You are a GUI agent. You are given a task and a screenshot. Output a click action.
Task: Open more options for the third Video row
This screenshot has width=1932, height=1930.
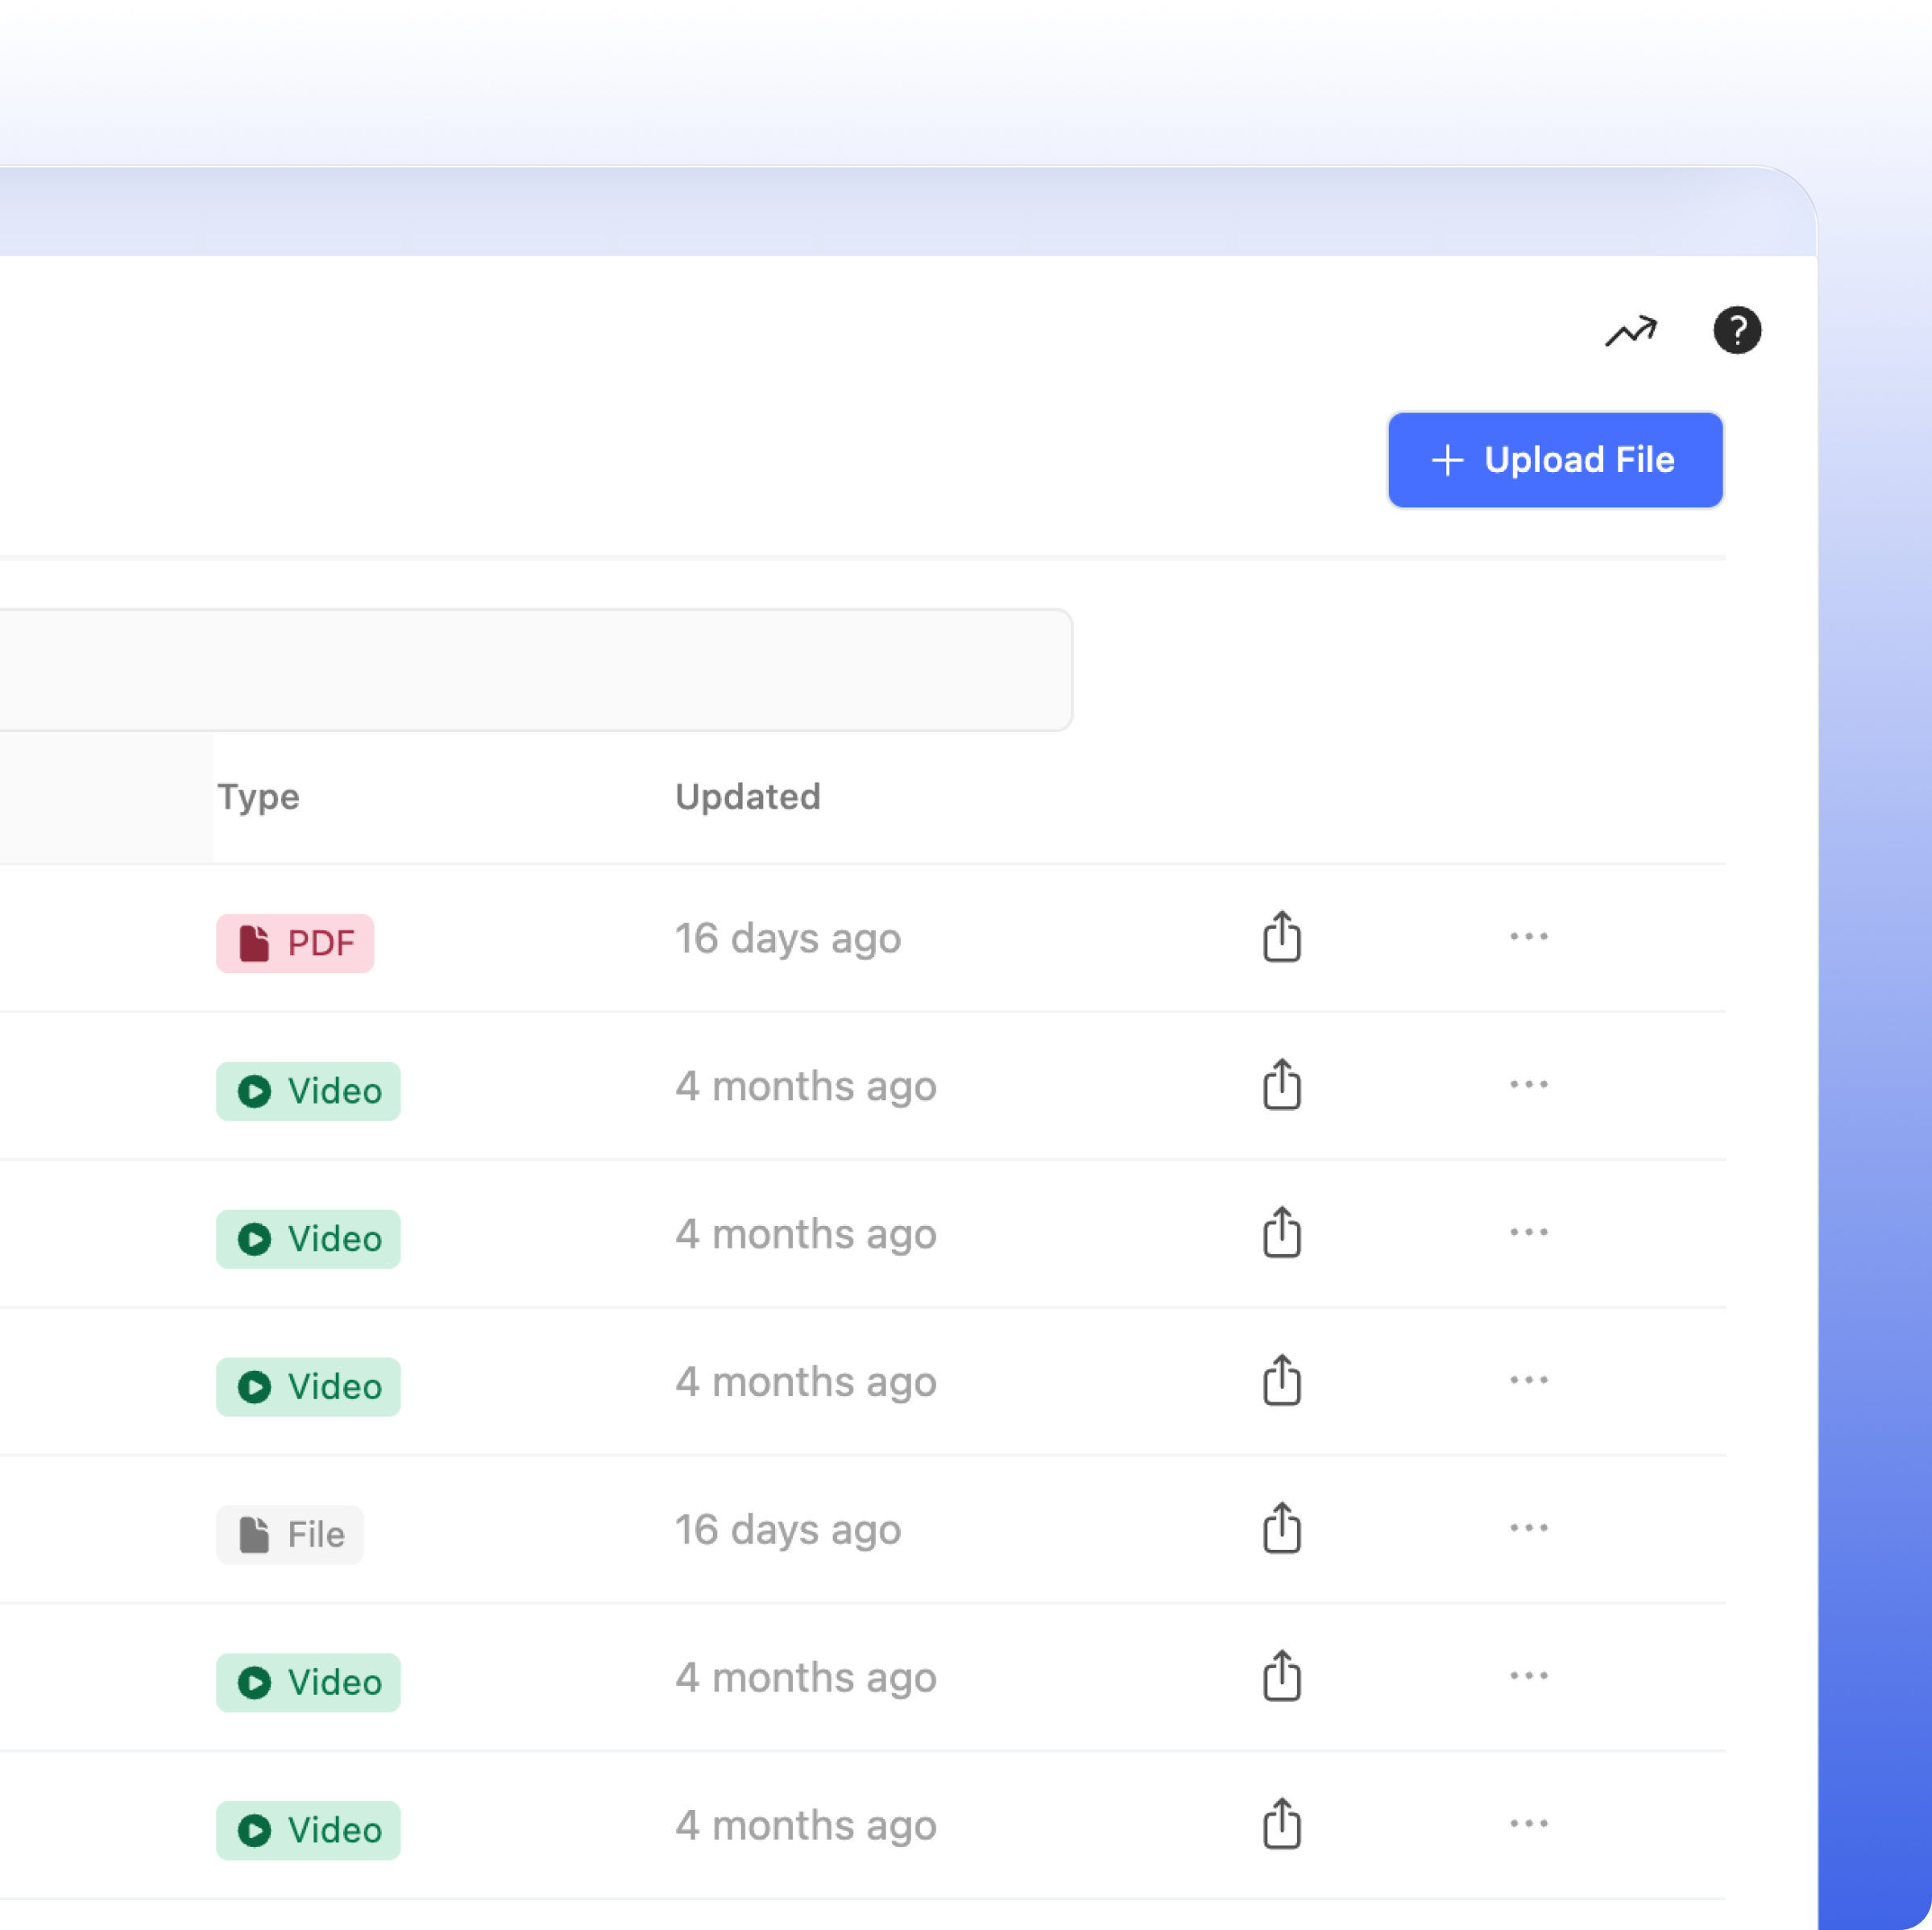[1528, 1381]
